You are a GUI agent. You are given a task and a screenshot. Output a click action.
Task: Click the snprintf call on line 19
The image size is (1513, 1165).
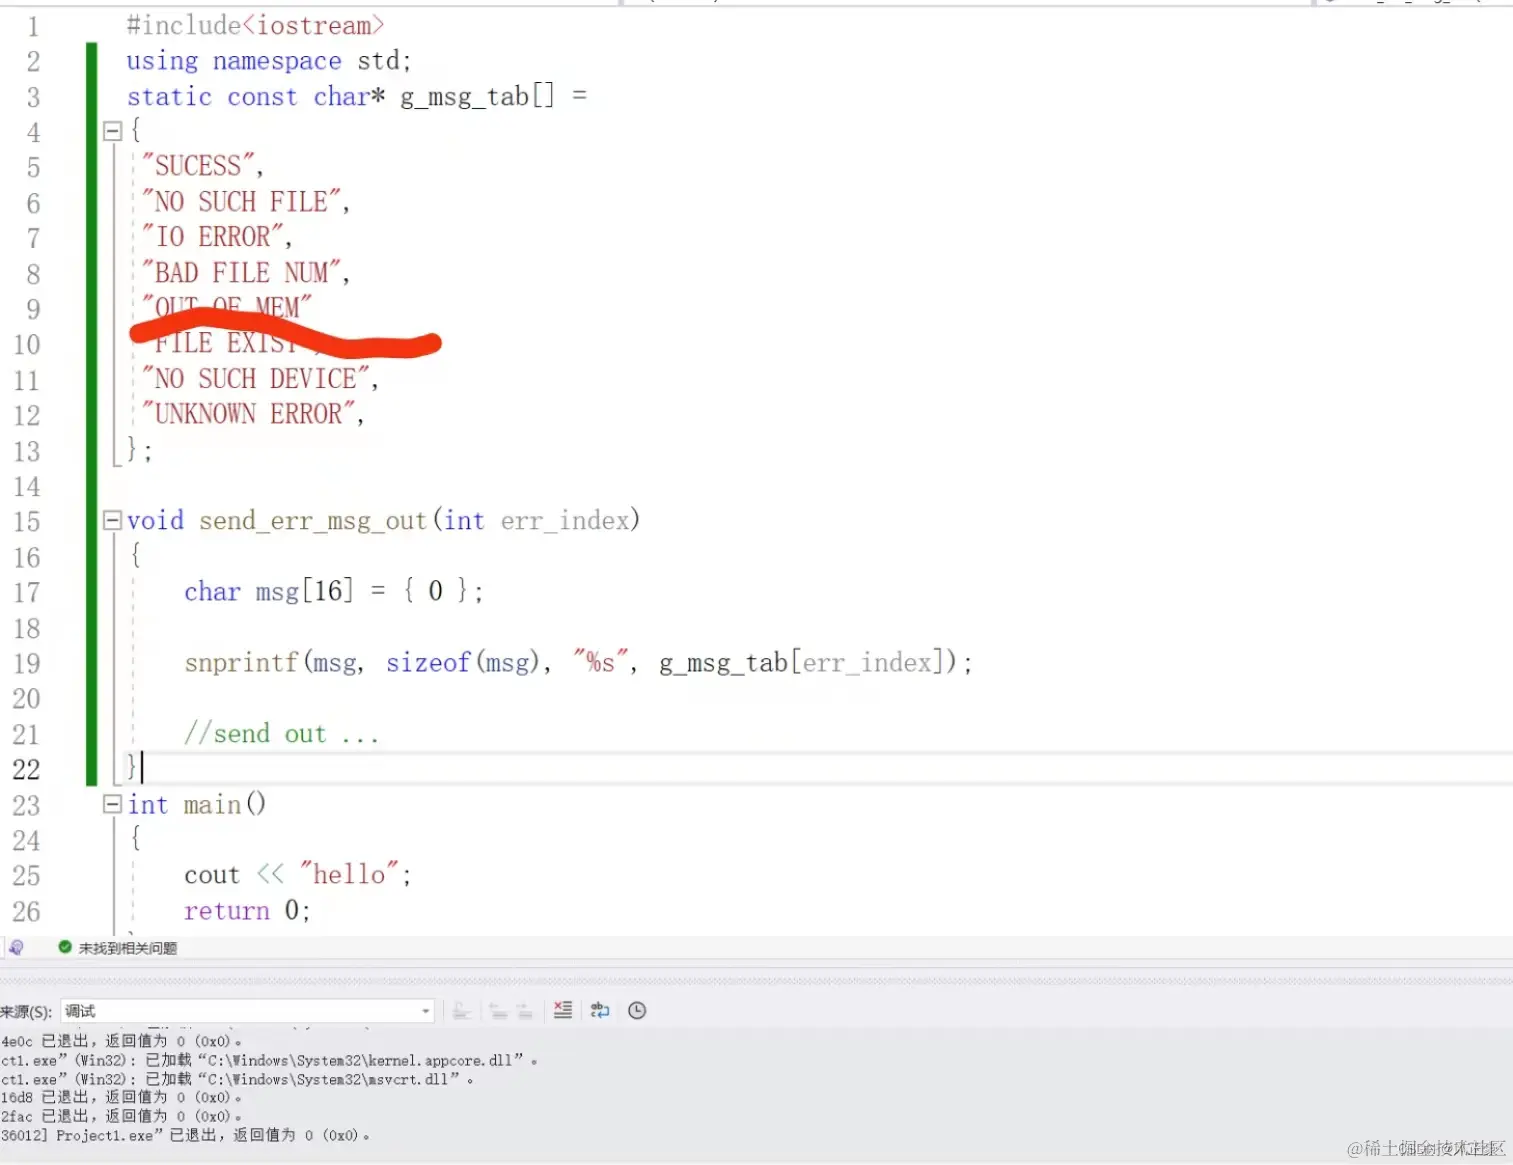[x=578, y=662]
